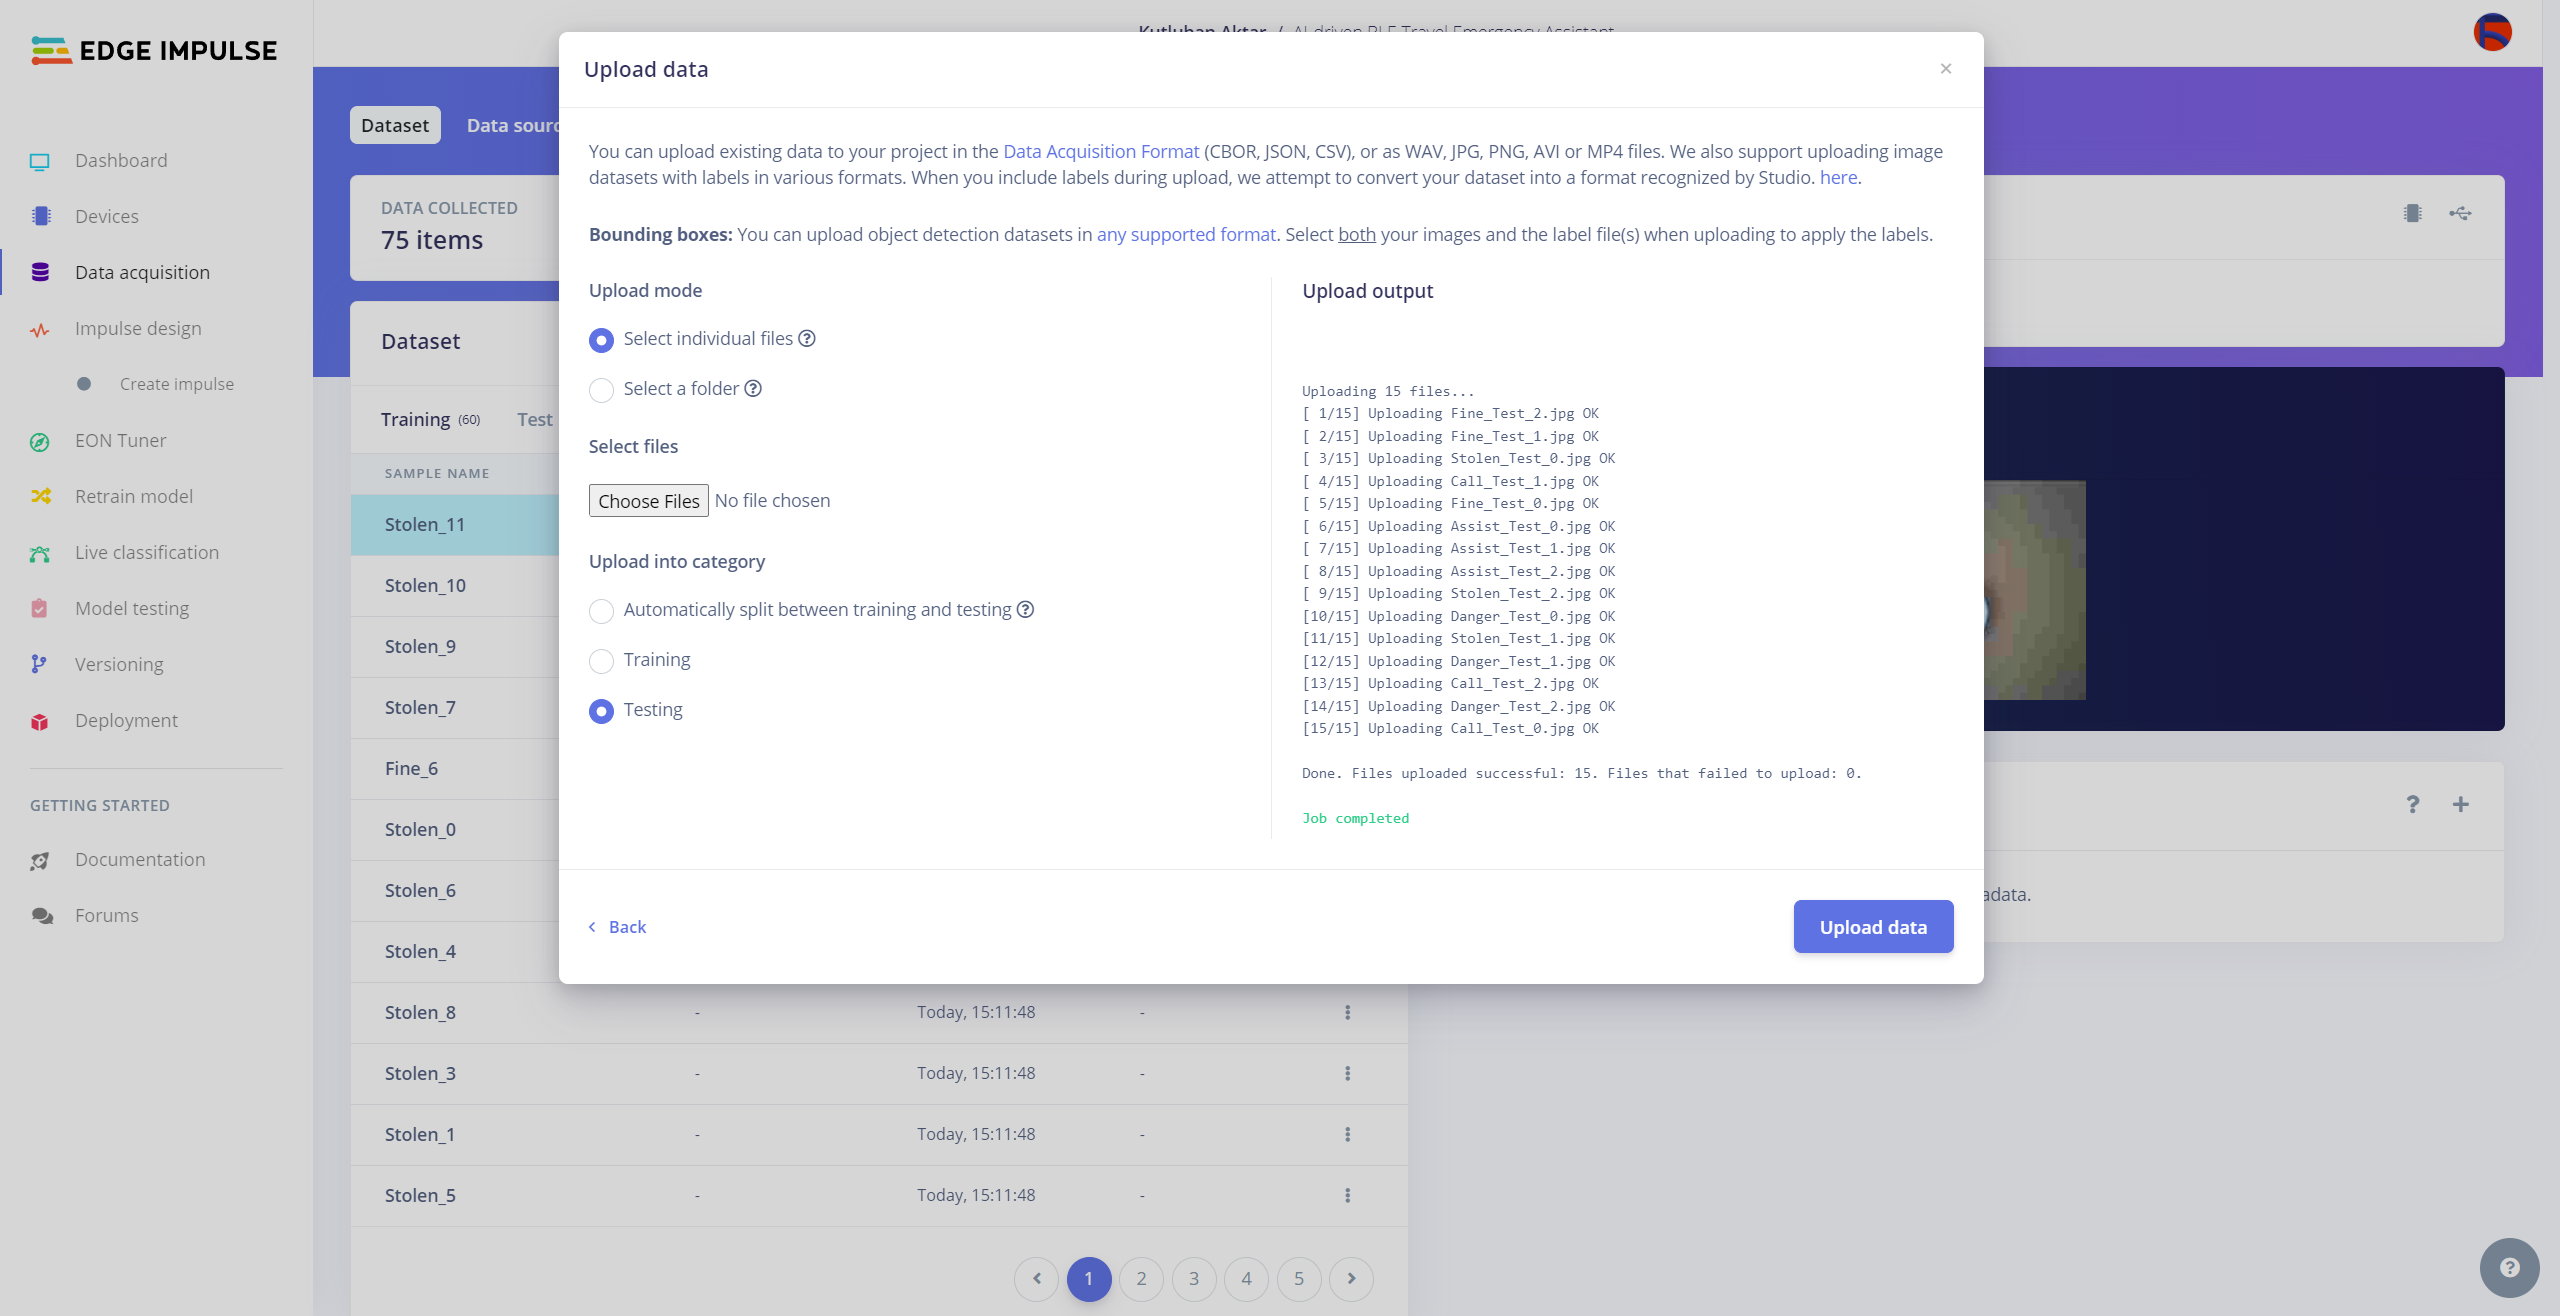This screenshot has width=2560, height=1316.
Task: Click the Retrain model sidebar icon
Action: click(42, 495)
